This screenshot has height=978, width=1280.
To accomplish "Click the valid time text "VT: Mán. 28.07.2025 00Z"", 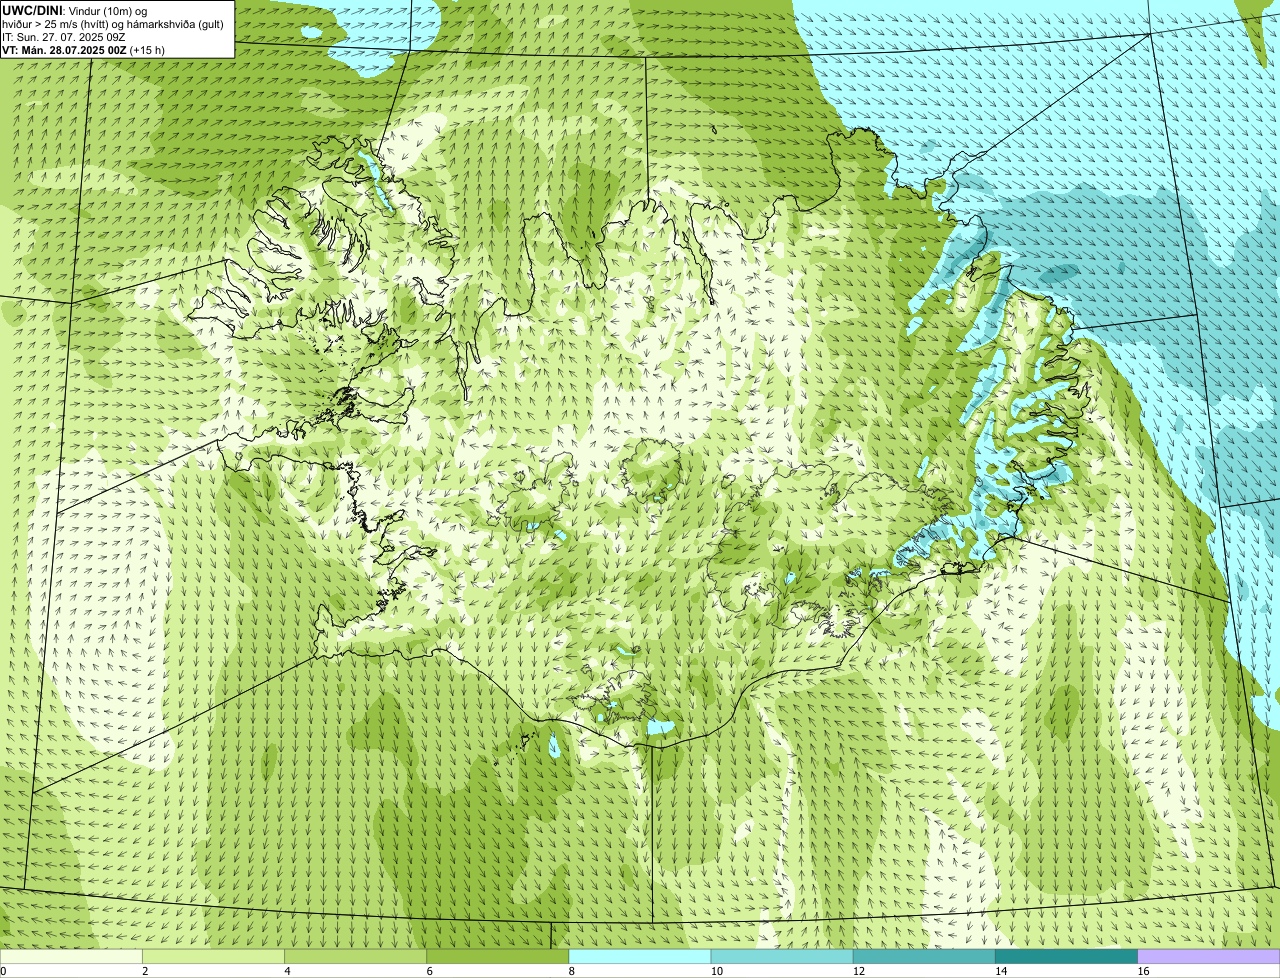I will (x=64, y=49).
